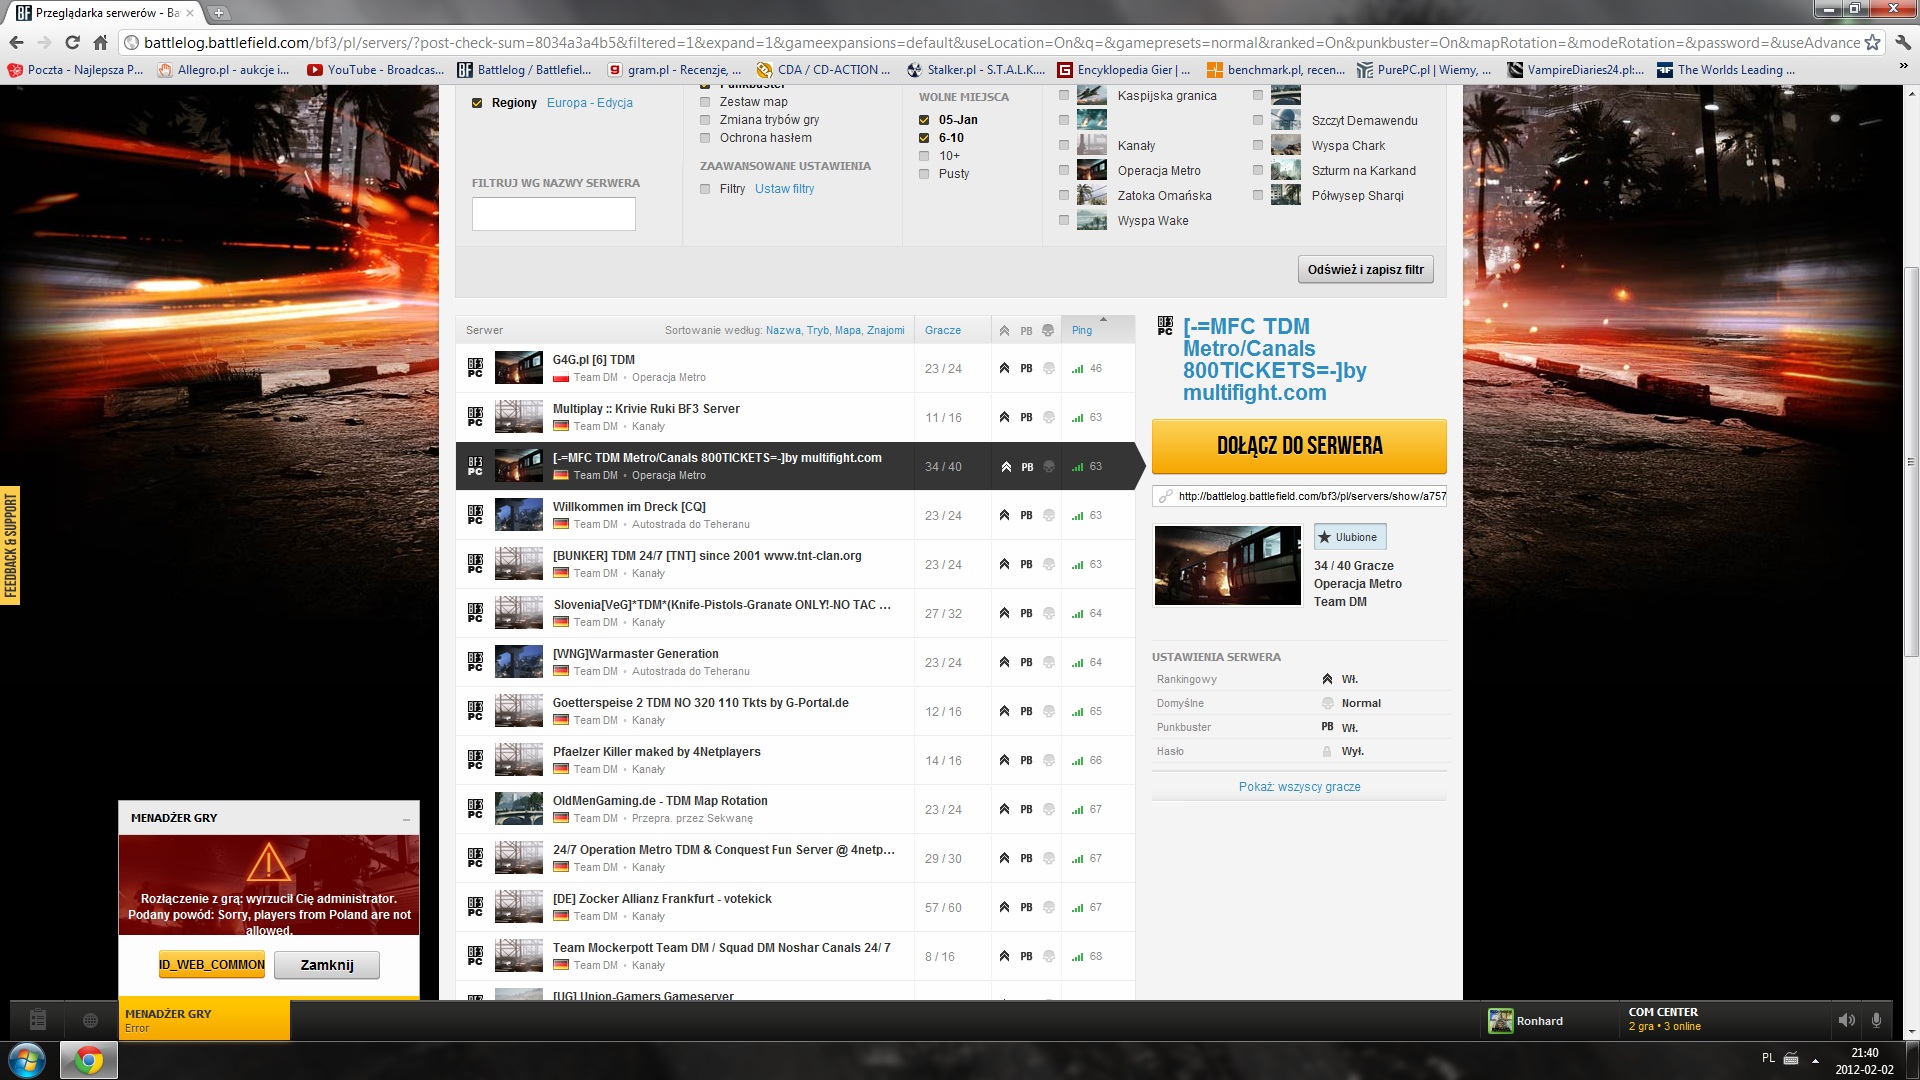Select Pfaelzer Killer maked by 4Netplayers row
The width and height of the screenshot is (1920, 1080).
795,760
